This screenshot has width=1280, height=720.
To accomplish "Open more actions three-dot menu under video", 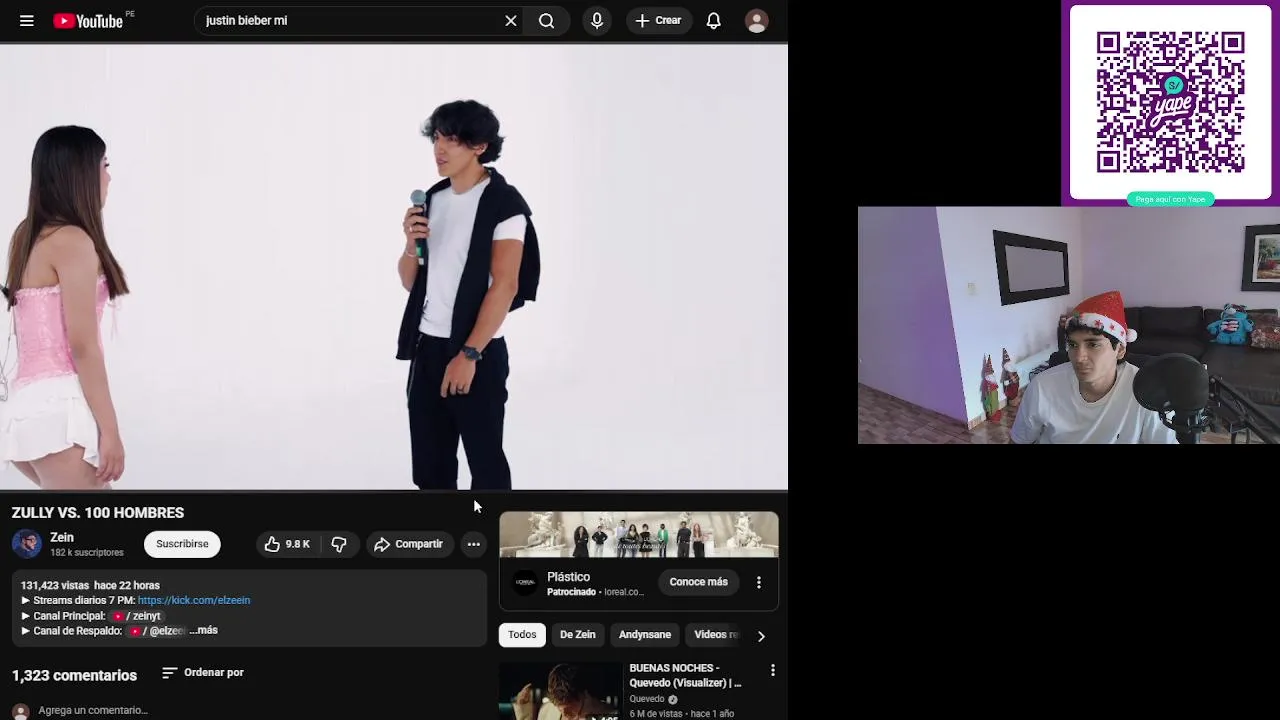I will (x=474, y=544).
